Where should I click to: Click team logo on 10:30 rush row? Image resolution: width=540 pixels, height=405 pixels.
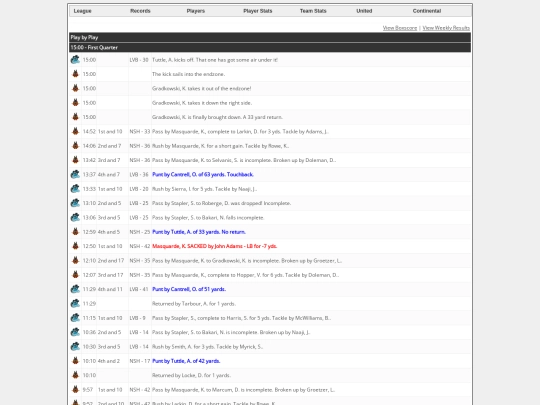point(75,347)
